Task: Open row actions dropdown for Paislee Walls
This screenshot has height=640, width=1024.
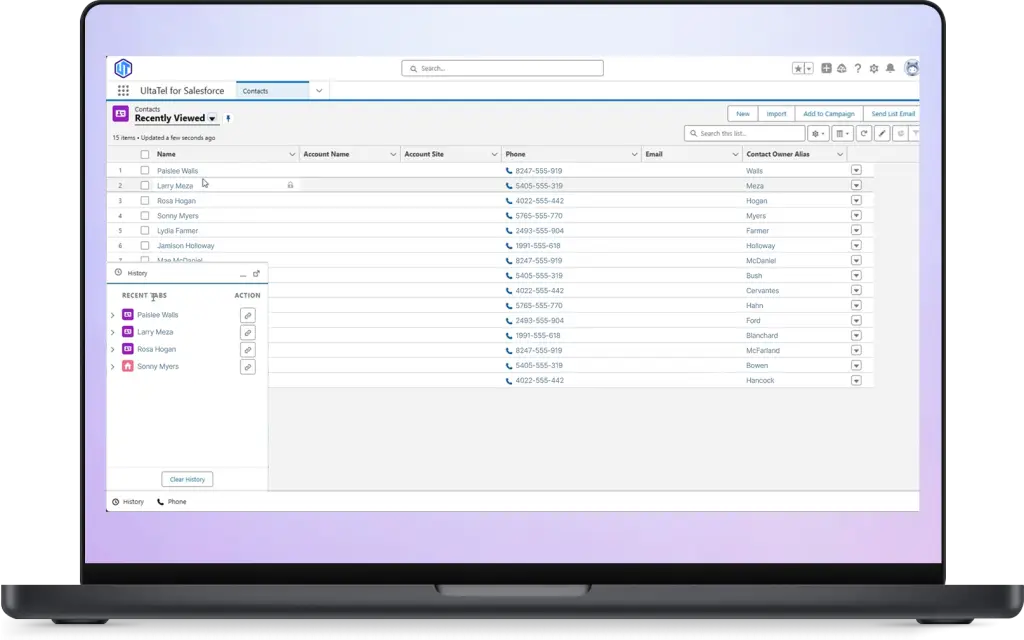Action: click(x=856, y=171)
